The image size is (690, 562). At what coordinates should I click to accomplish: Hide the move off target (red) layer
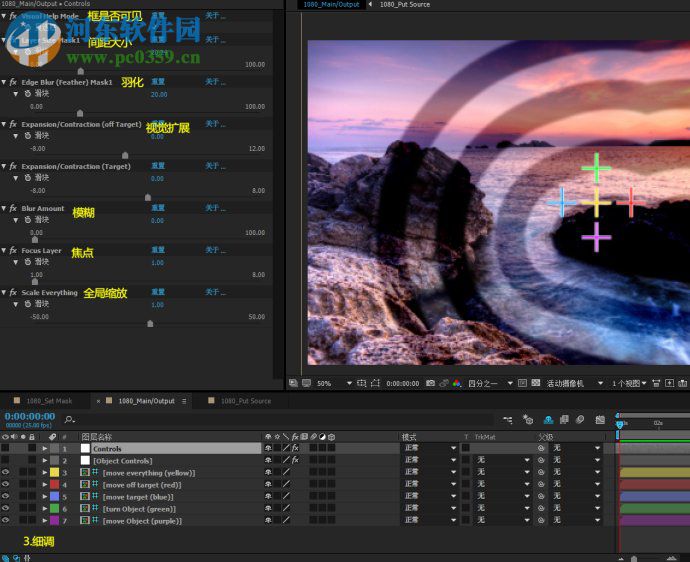coord(5,484)
